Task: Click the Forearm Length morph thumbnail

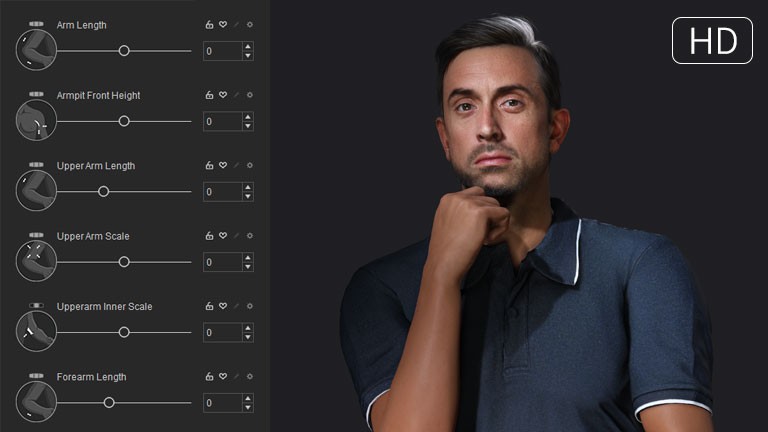Action: [x=36, y=402]
